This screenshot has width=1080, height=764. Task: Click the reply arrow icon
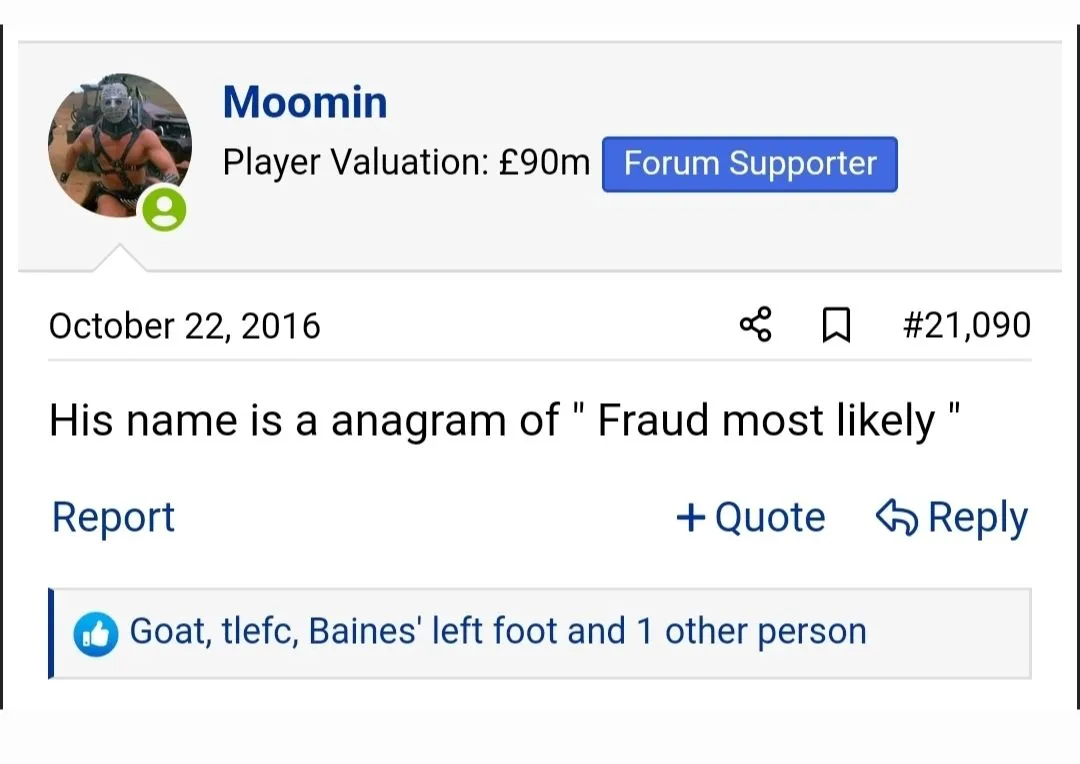(x=897, y=517)
